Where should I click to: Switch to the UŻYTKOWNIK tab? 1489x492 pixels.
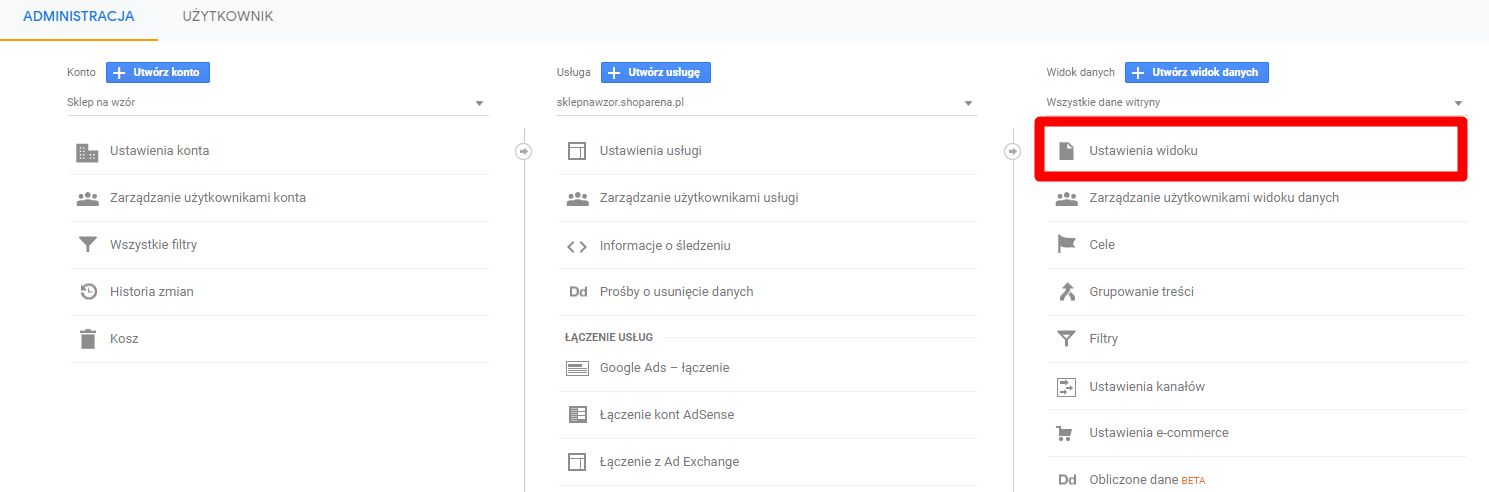(229, 17)
